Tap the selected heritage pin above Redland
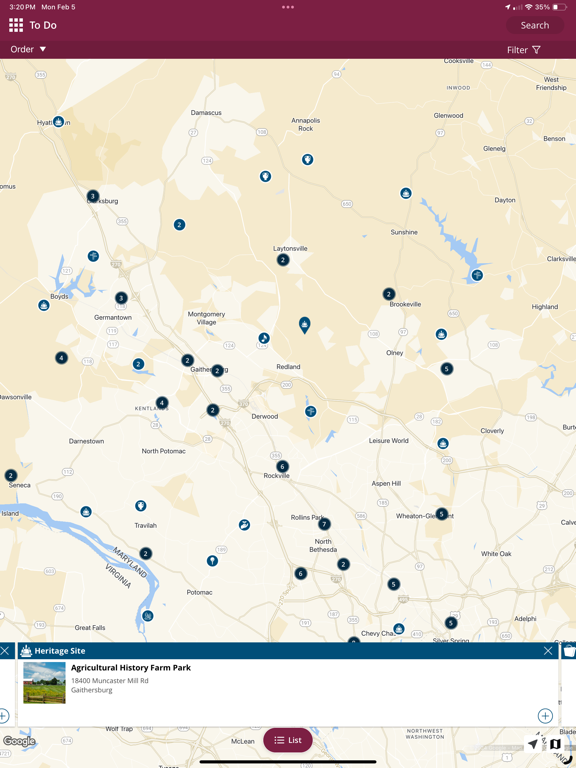The height and width of the screenshot is (768, 576). click(305, 325)
